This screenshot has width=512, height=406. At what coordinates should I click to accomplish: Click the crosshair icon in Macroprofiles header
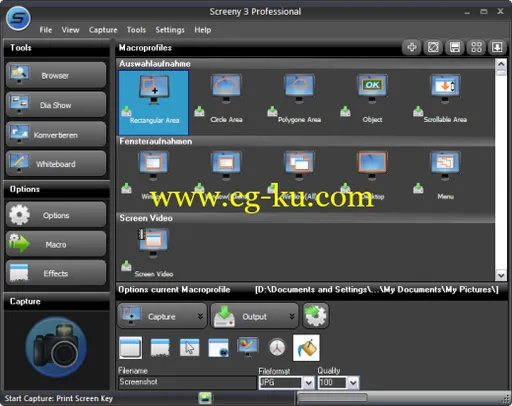coord(412,47)
